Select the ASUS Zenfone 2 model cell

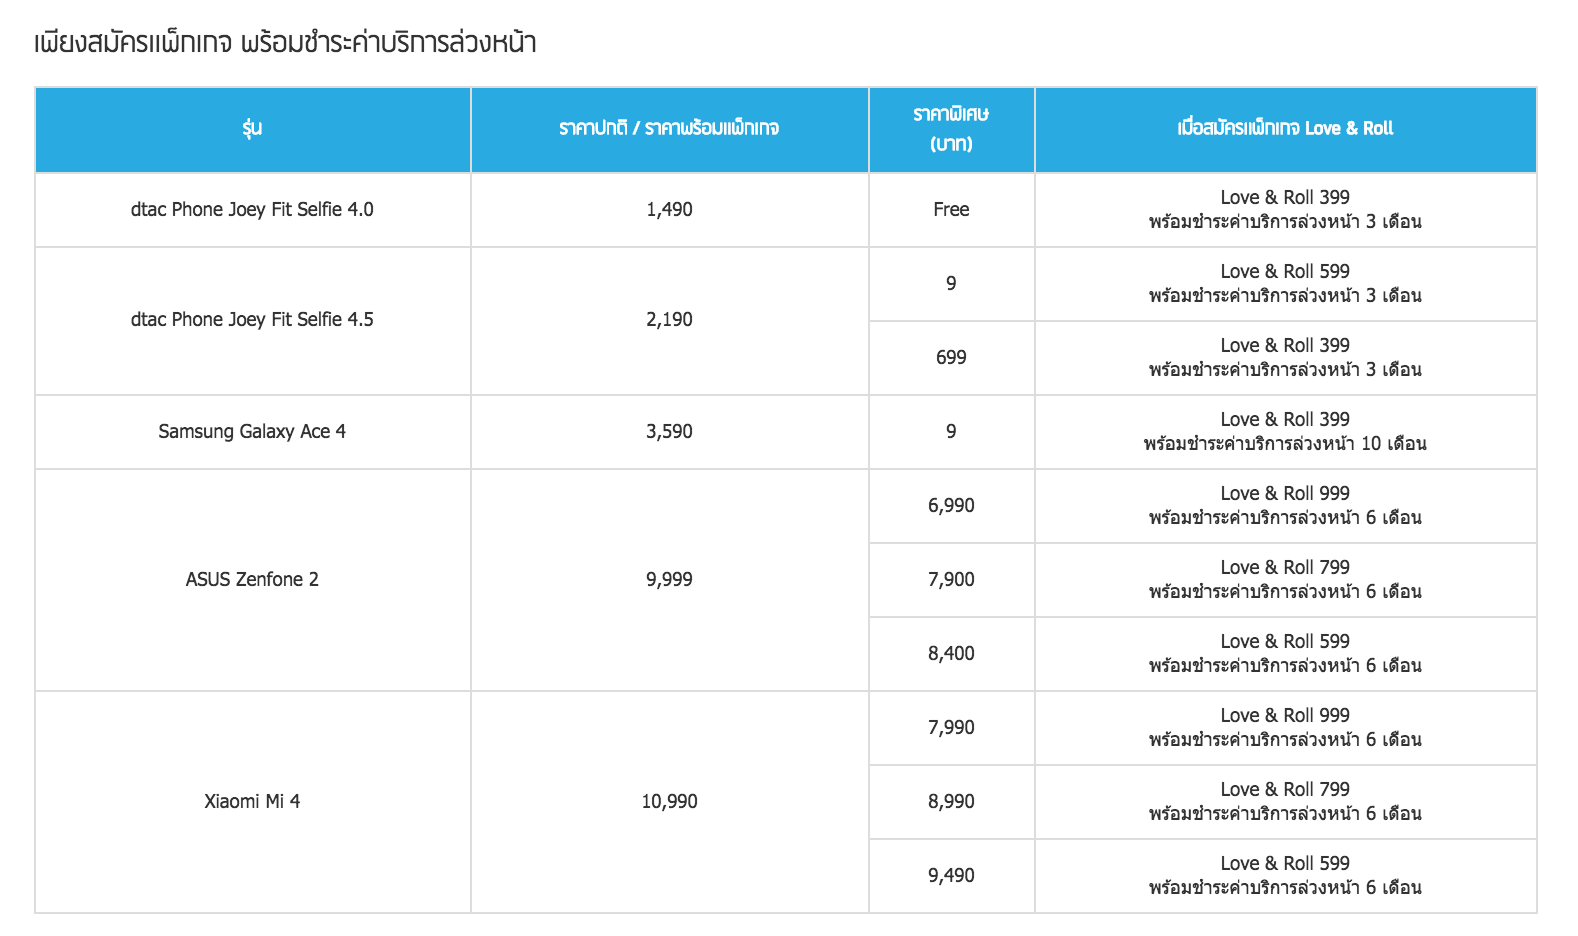click(x=252, y=580)
